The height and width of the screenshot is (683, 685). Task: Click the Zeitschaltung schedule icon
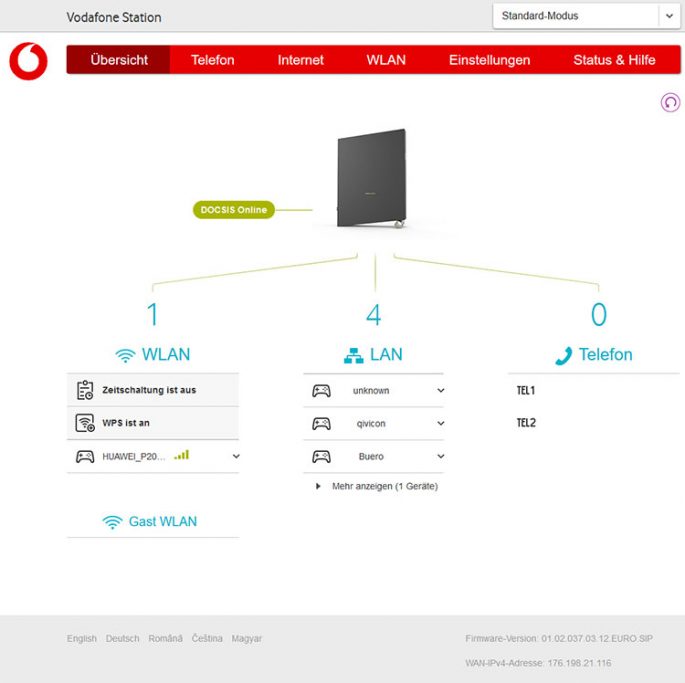coord(85,390)
